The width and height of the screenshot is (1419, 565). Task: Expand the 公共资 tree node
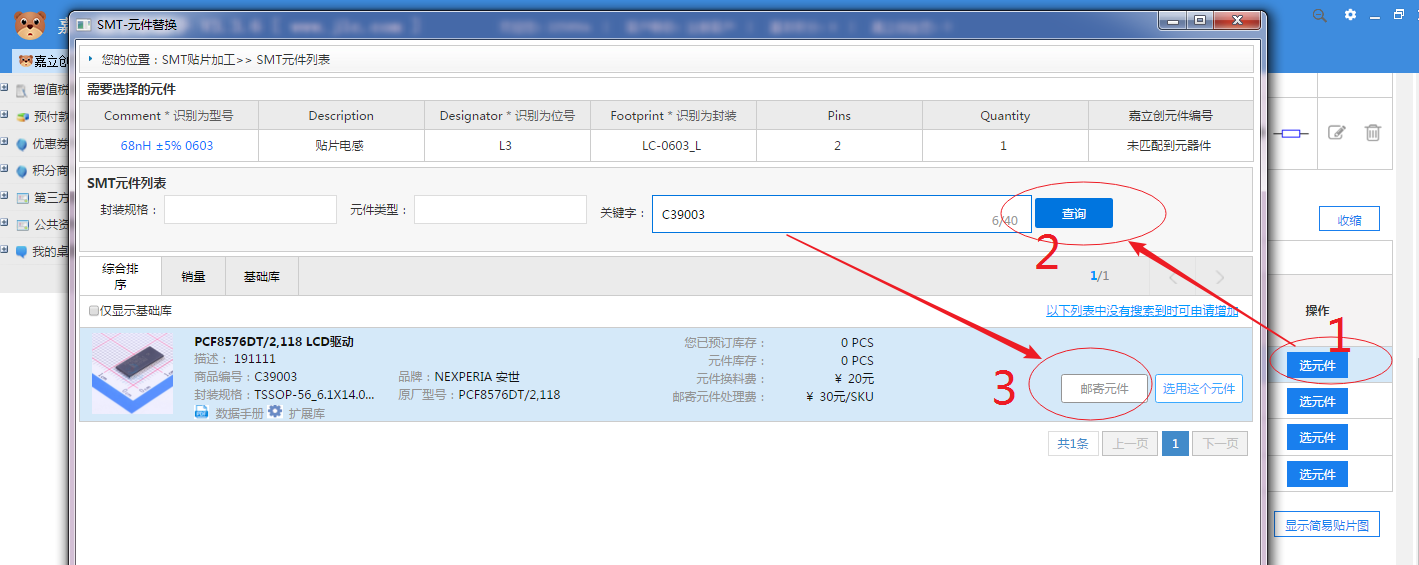pos(5,224)
